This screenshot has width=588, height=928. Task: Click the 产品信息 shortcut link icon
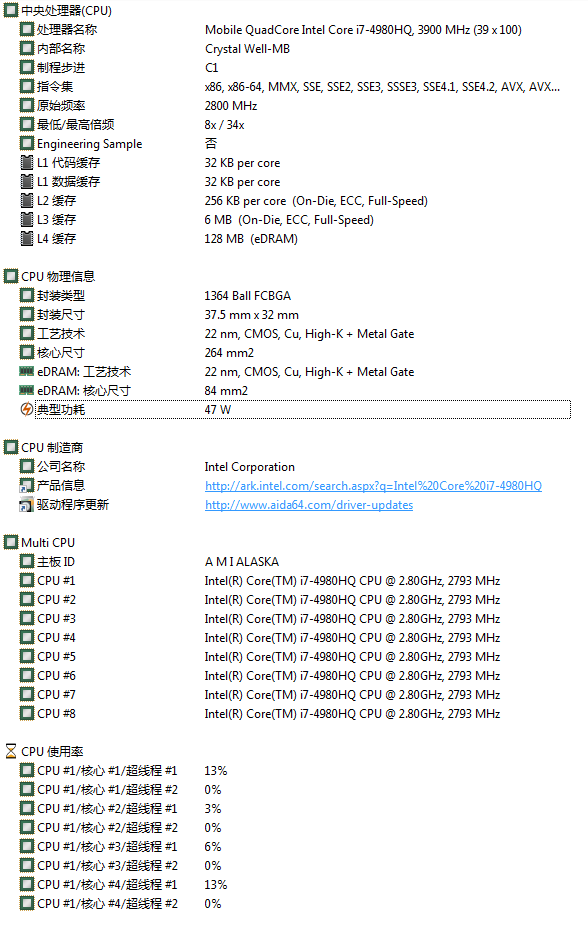27,486
